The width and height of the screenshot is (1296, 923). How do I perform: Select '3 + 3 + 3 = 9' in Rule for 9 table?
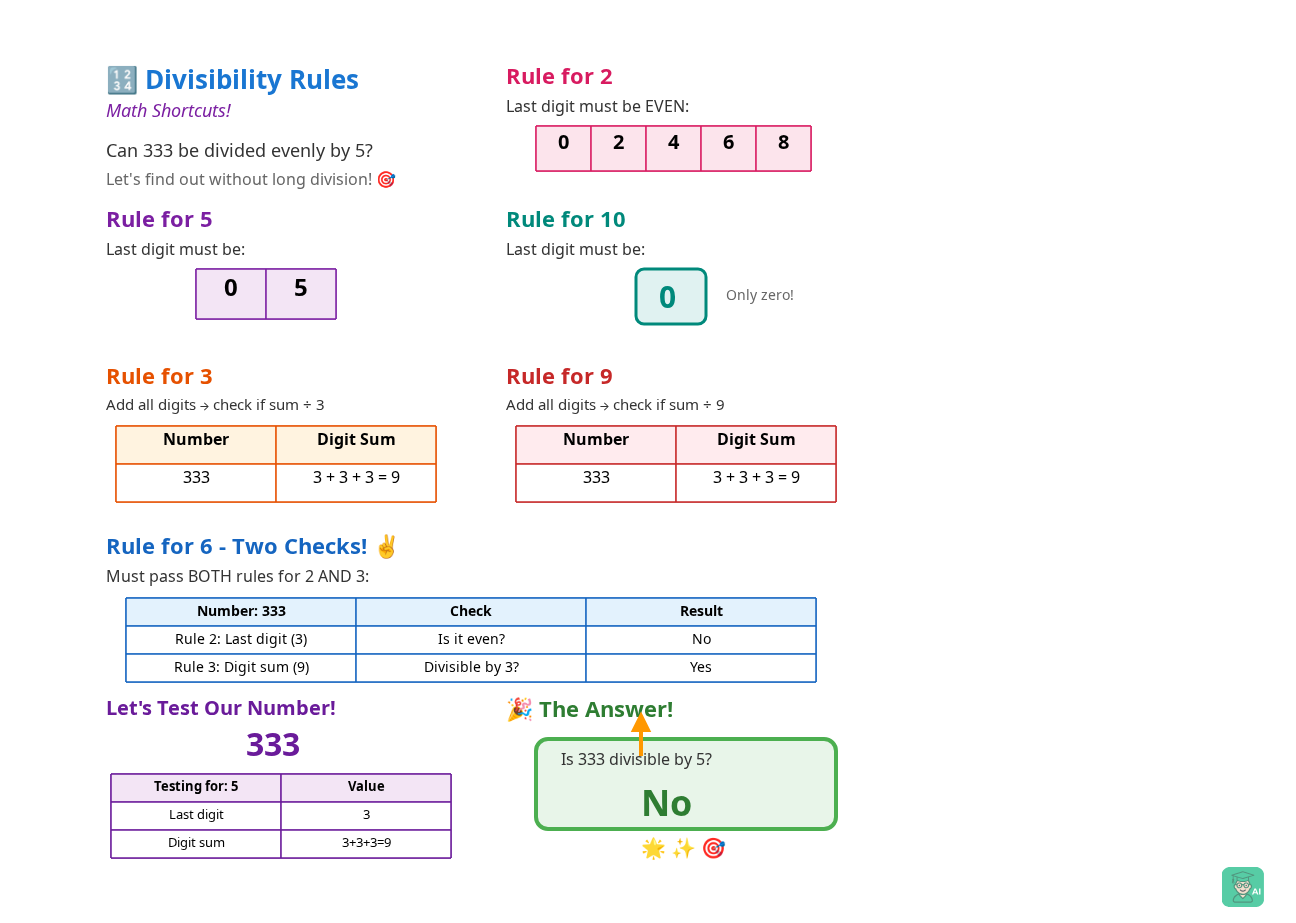click(756, 483)
